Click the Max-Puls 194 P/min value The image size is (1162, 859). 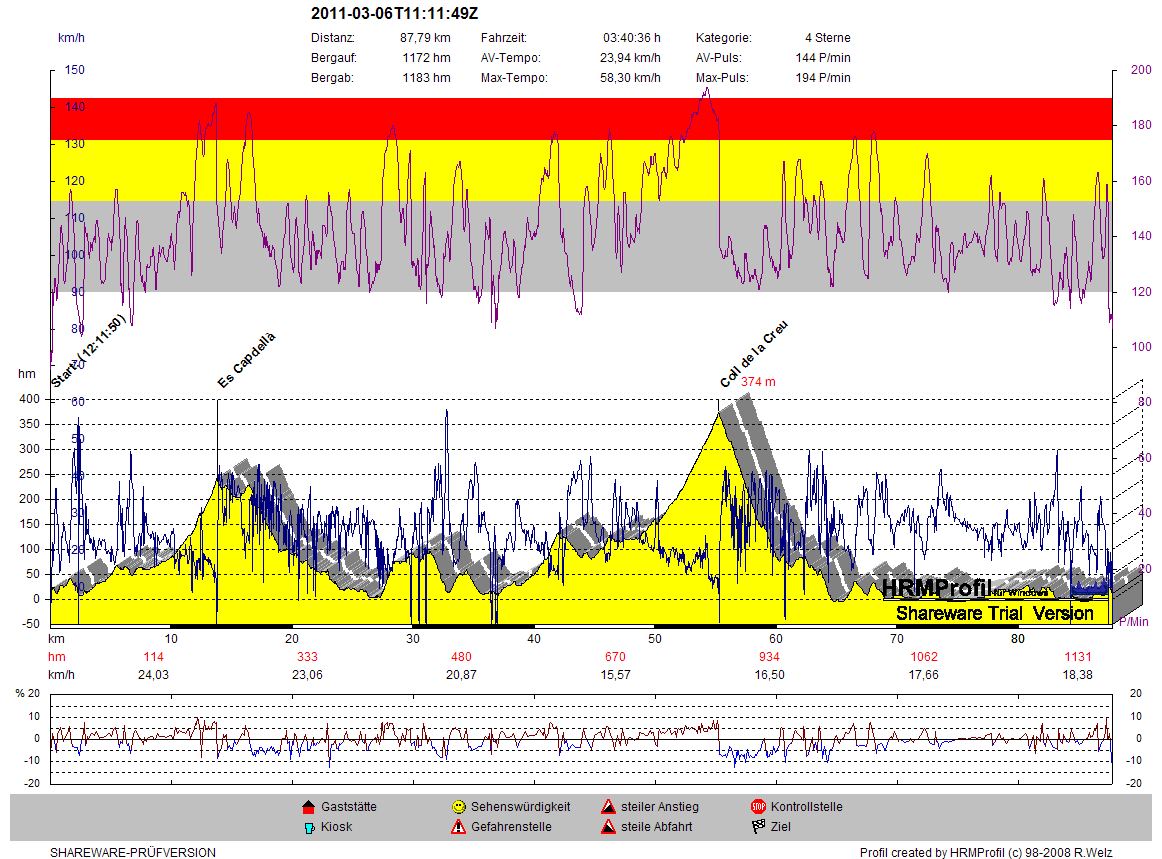(823, 78)
